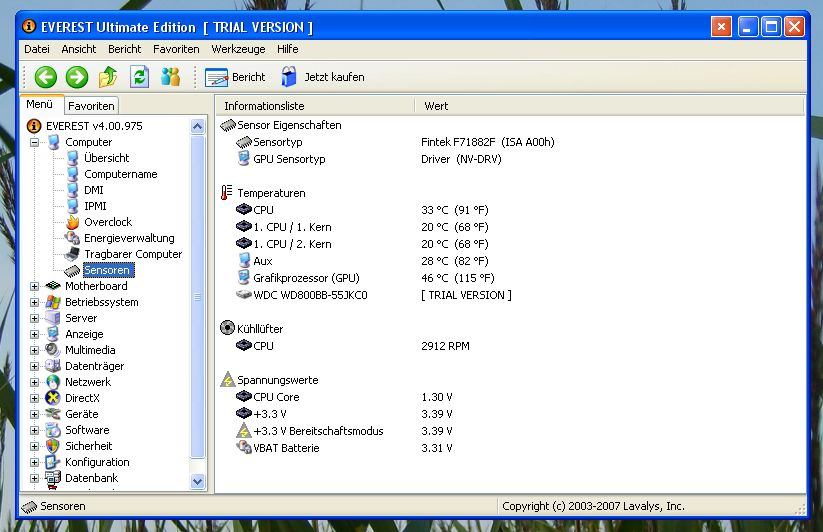Expand the Netzwerk node

35,382
